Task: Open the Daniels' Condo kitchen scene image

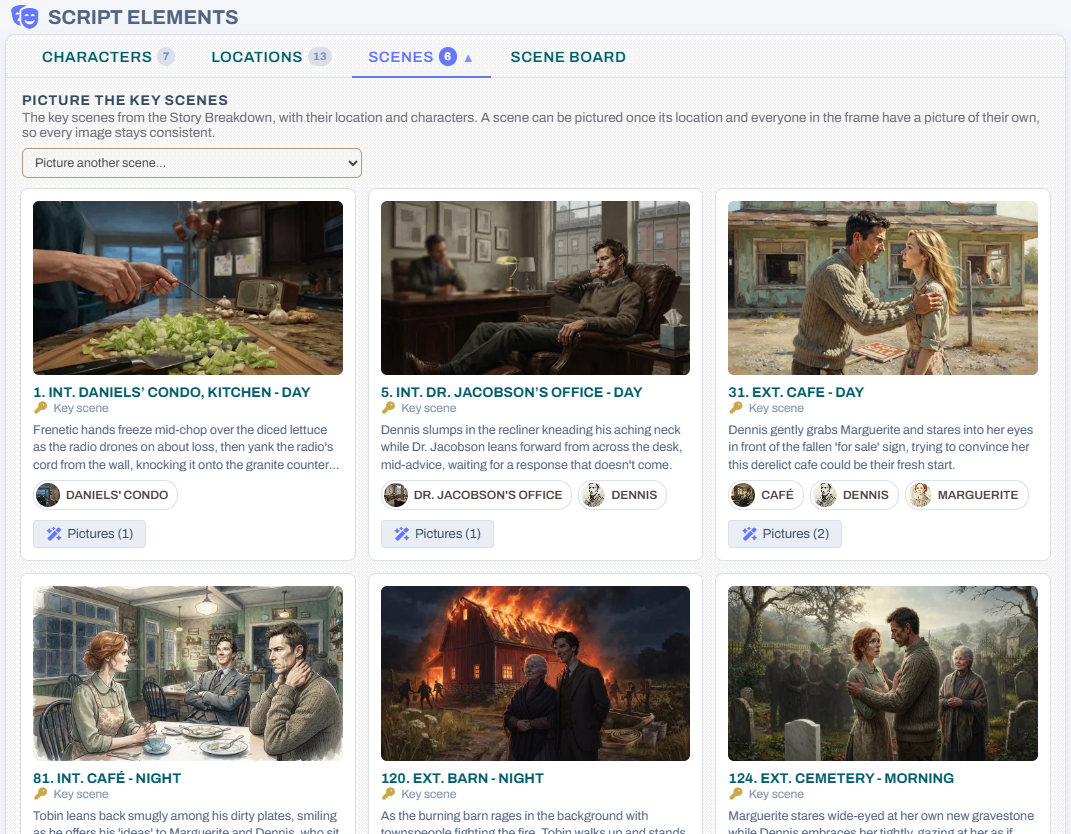Action: click(188, 288)
